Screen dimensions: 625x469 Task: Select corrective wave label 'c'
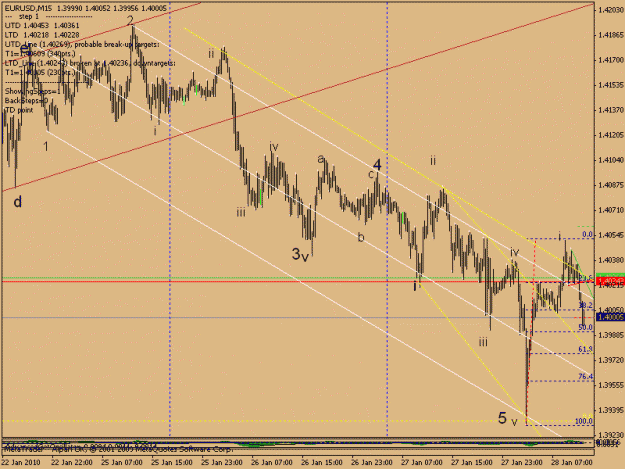(x=371, y=175)
